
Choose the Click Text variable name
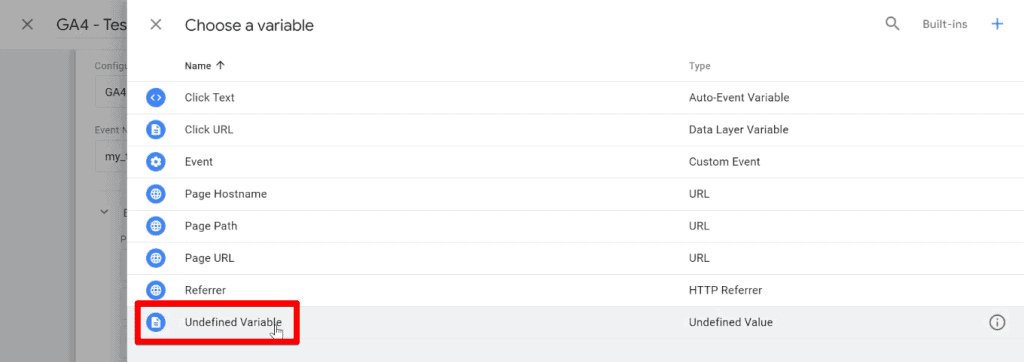tap(210, 97)
